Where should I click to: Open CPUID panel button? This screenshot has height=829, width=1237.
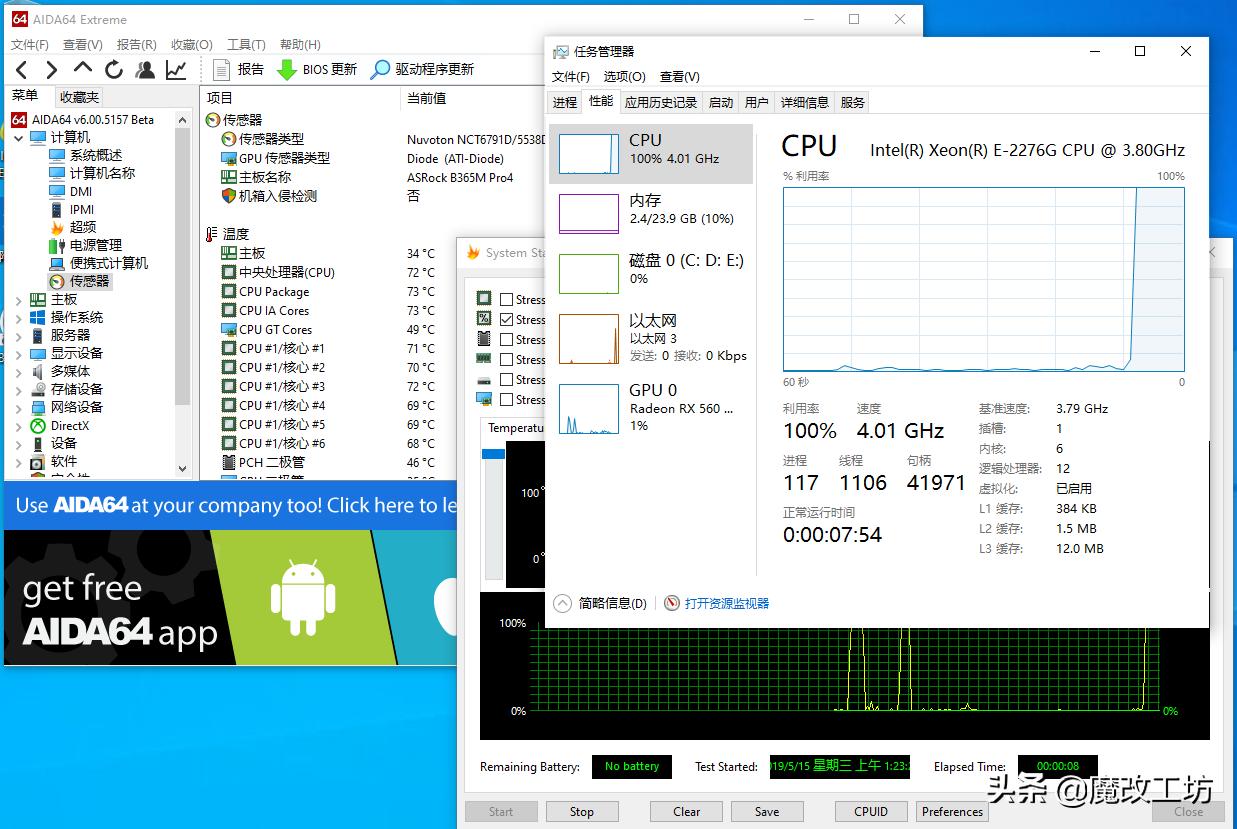tap(871, 812)
